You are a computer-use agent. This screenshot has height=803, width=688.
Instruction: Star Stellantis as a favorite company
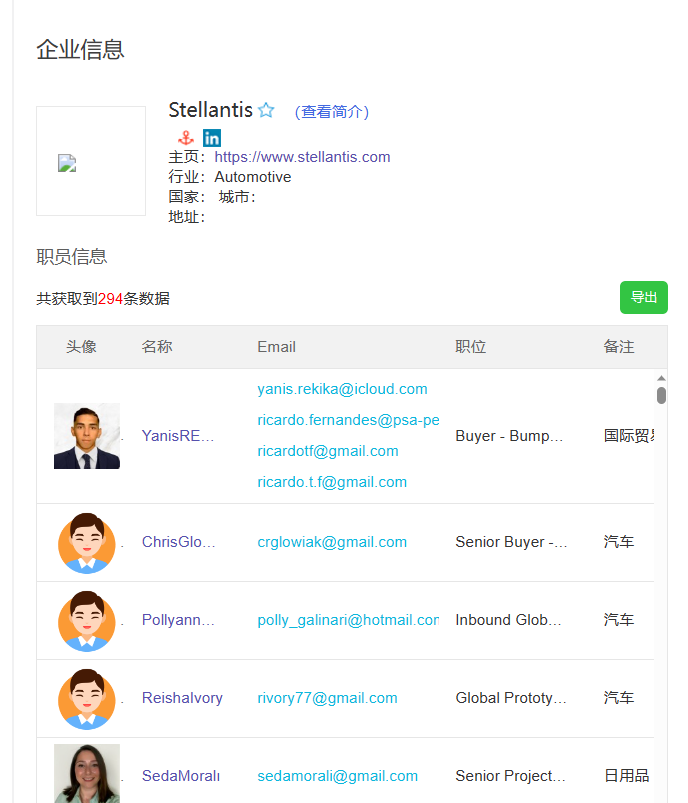tap(266, 110)
